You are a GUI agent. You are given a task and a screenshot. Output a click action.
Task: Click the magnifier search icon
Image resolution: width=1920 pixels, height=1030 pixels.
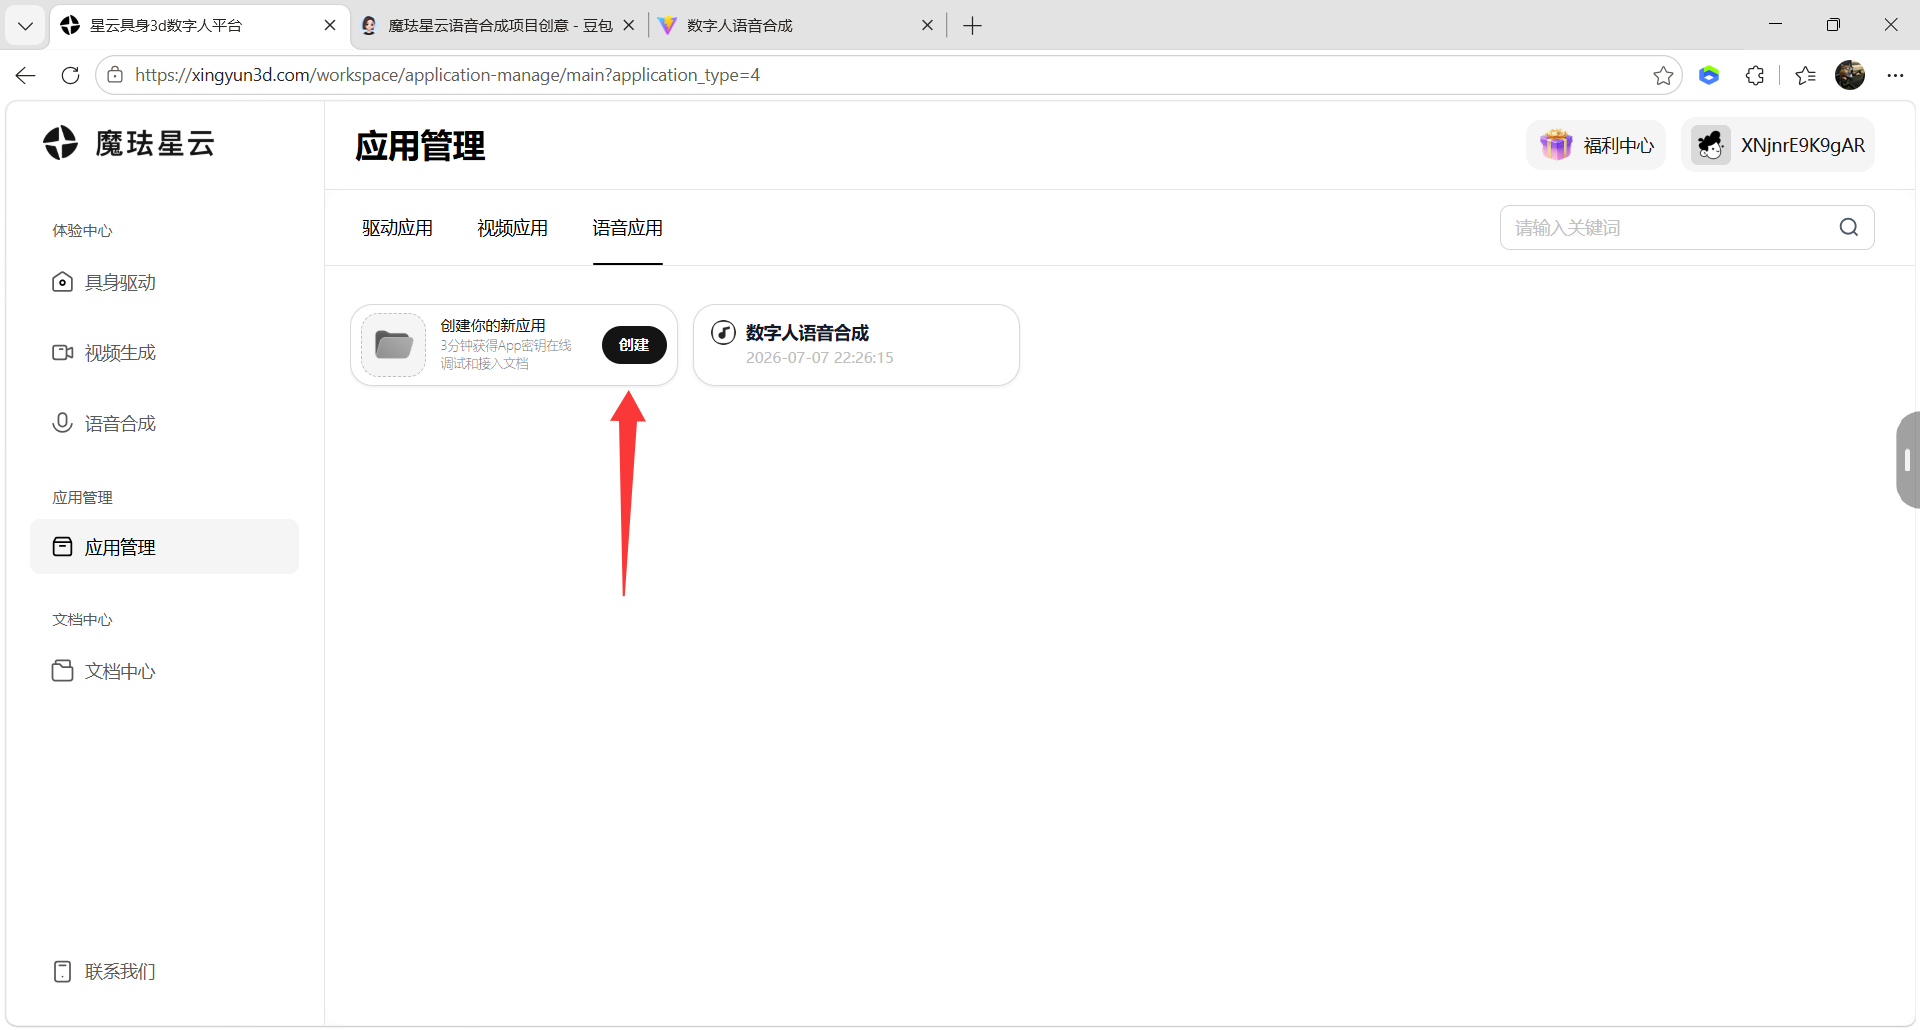pyautogui.click(x=1849, y=228)
